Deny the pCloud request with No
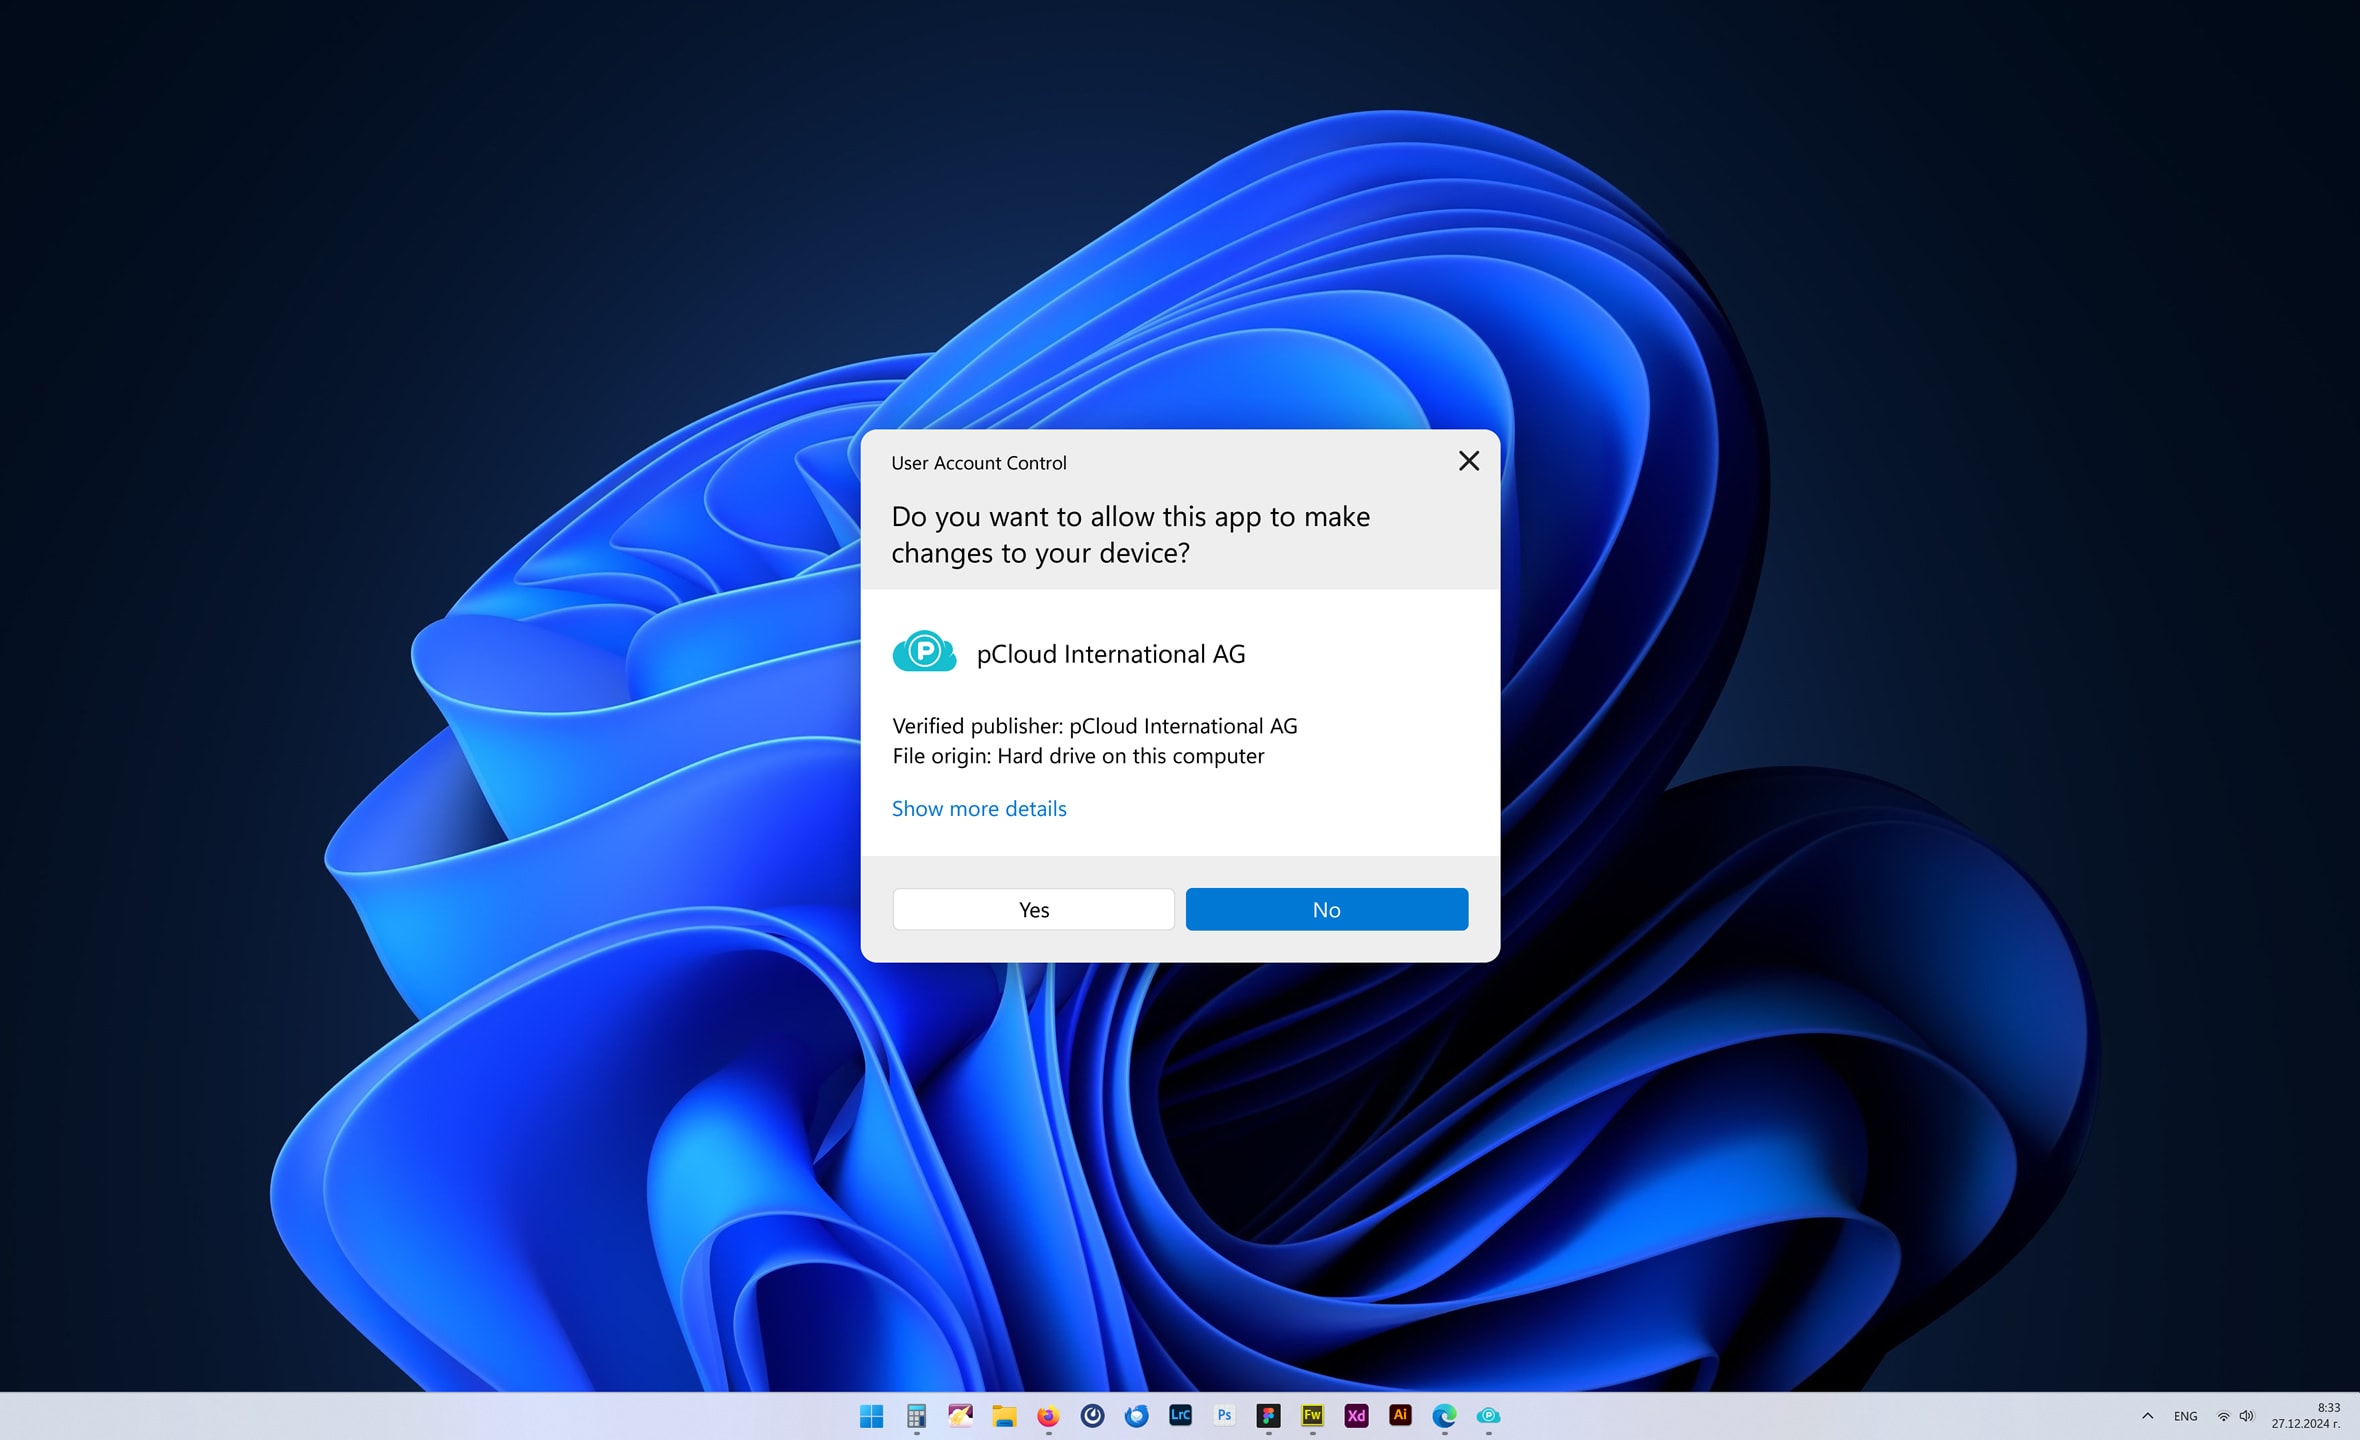This screenshot has width=2360, height=1440. [1326, 909]
